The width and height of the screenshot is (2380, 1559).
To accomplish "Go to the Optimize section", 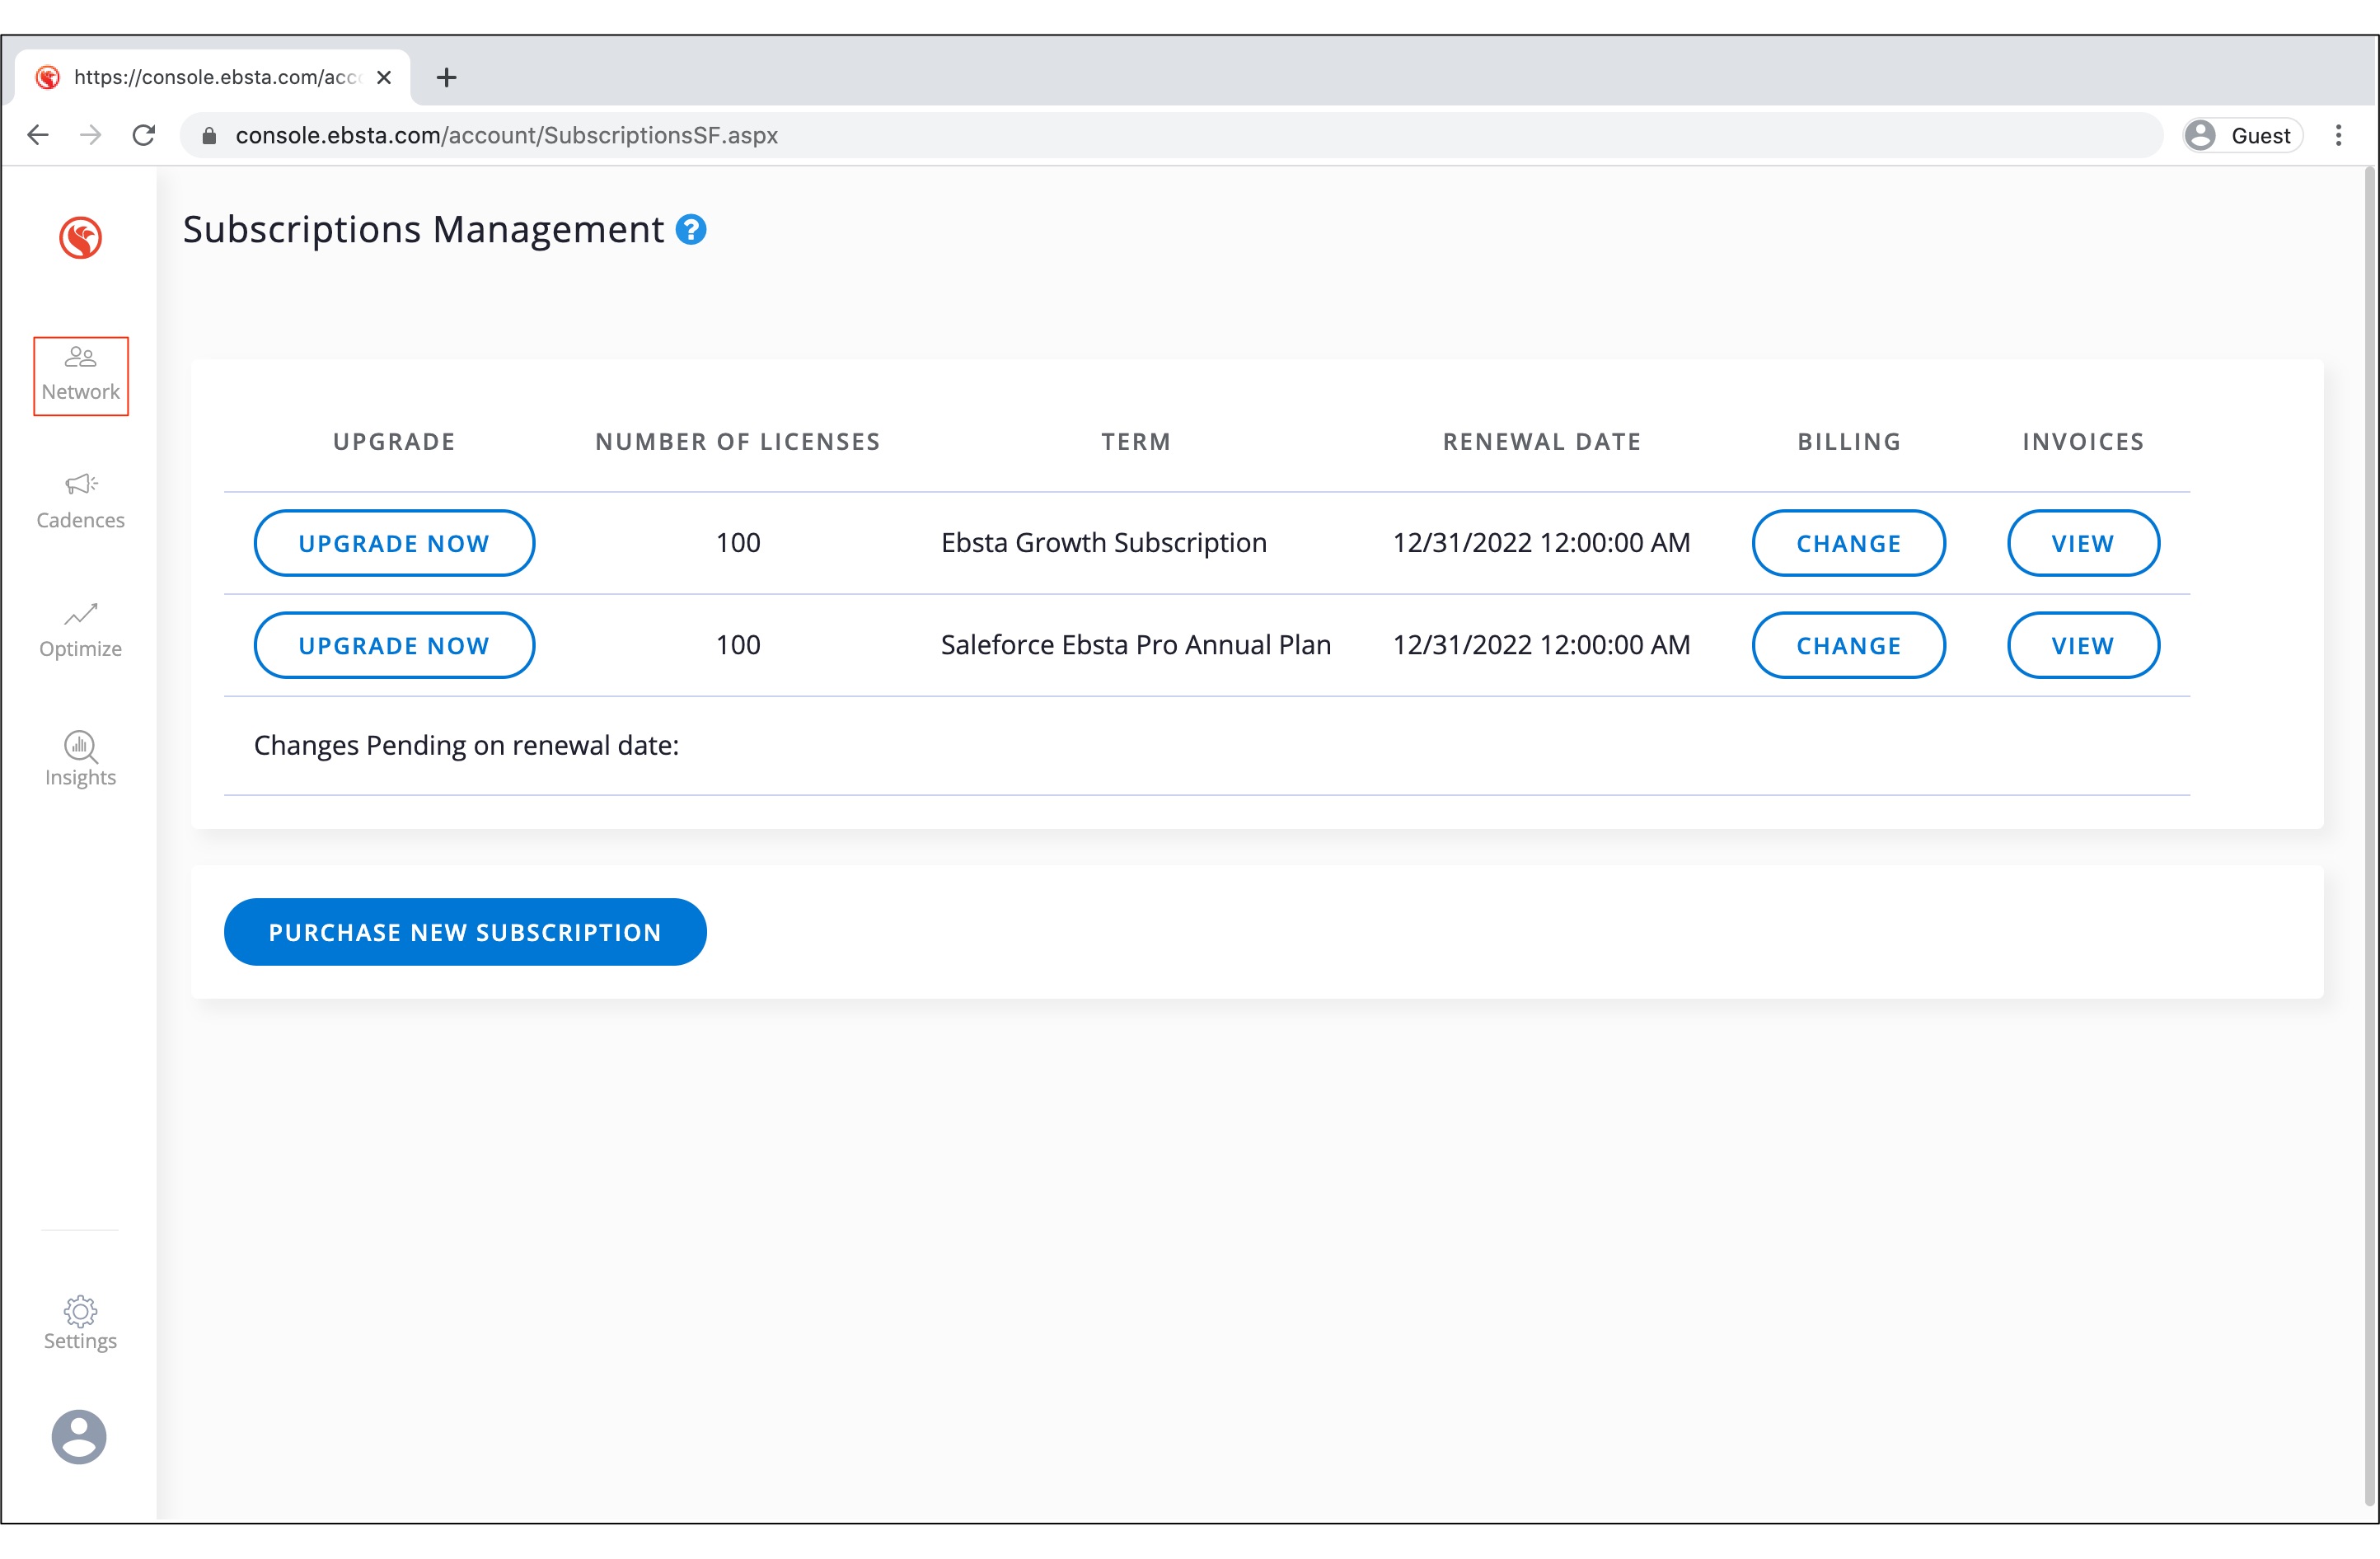I will click(81, 630).
